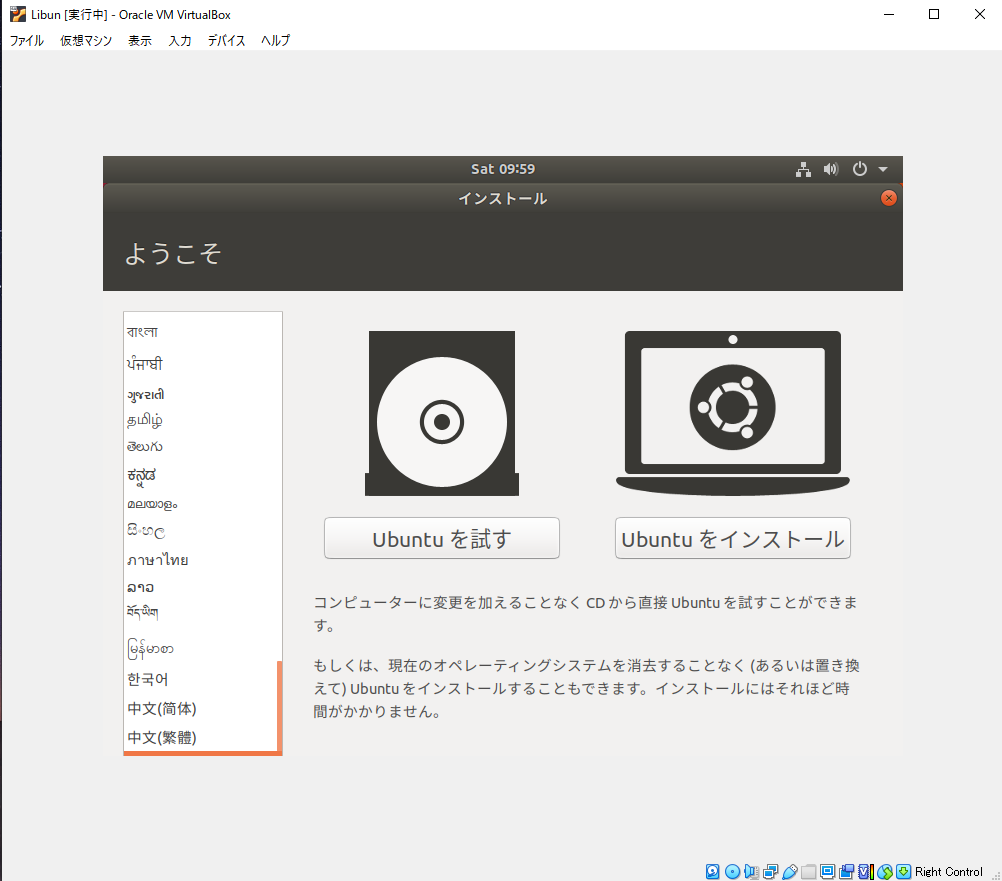Click the keyboard capture arrow icon
This screenshot has height=881, width=1002.
[904, 871]
